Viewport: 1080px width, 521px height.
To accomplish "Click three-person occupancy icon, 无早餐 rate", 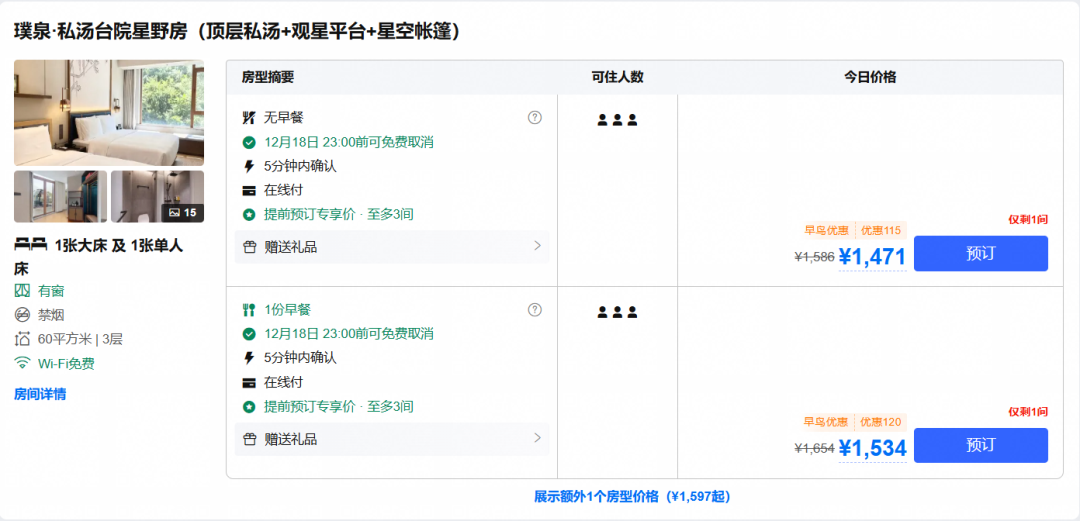I will [617, 120].
